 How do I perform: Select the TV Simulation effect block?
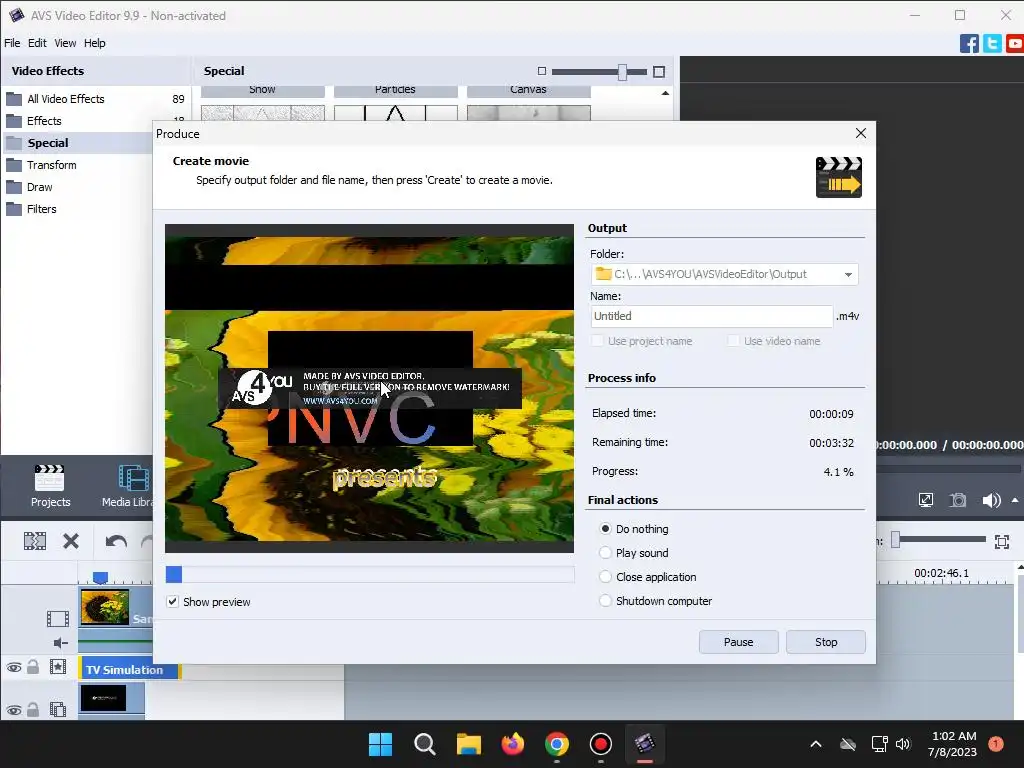click(x=130, y=670)
